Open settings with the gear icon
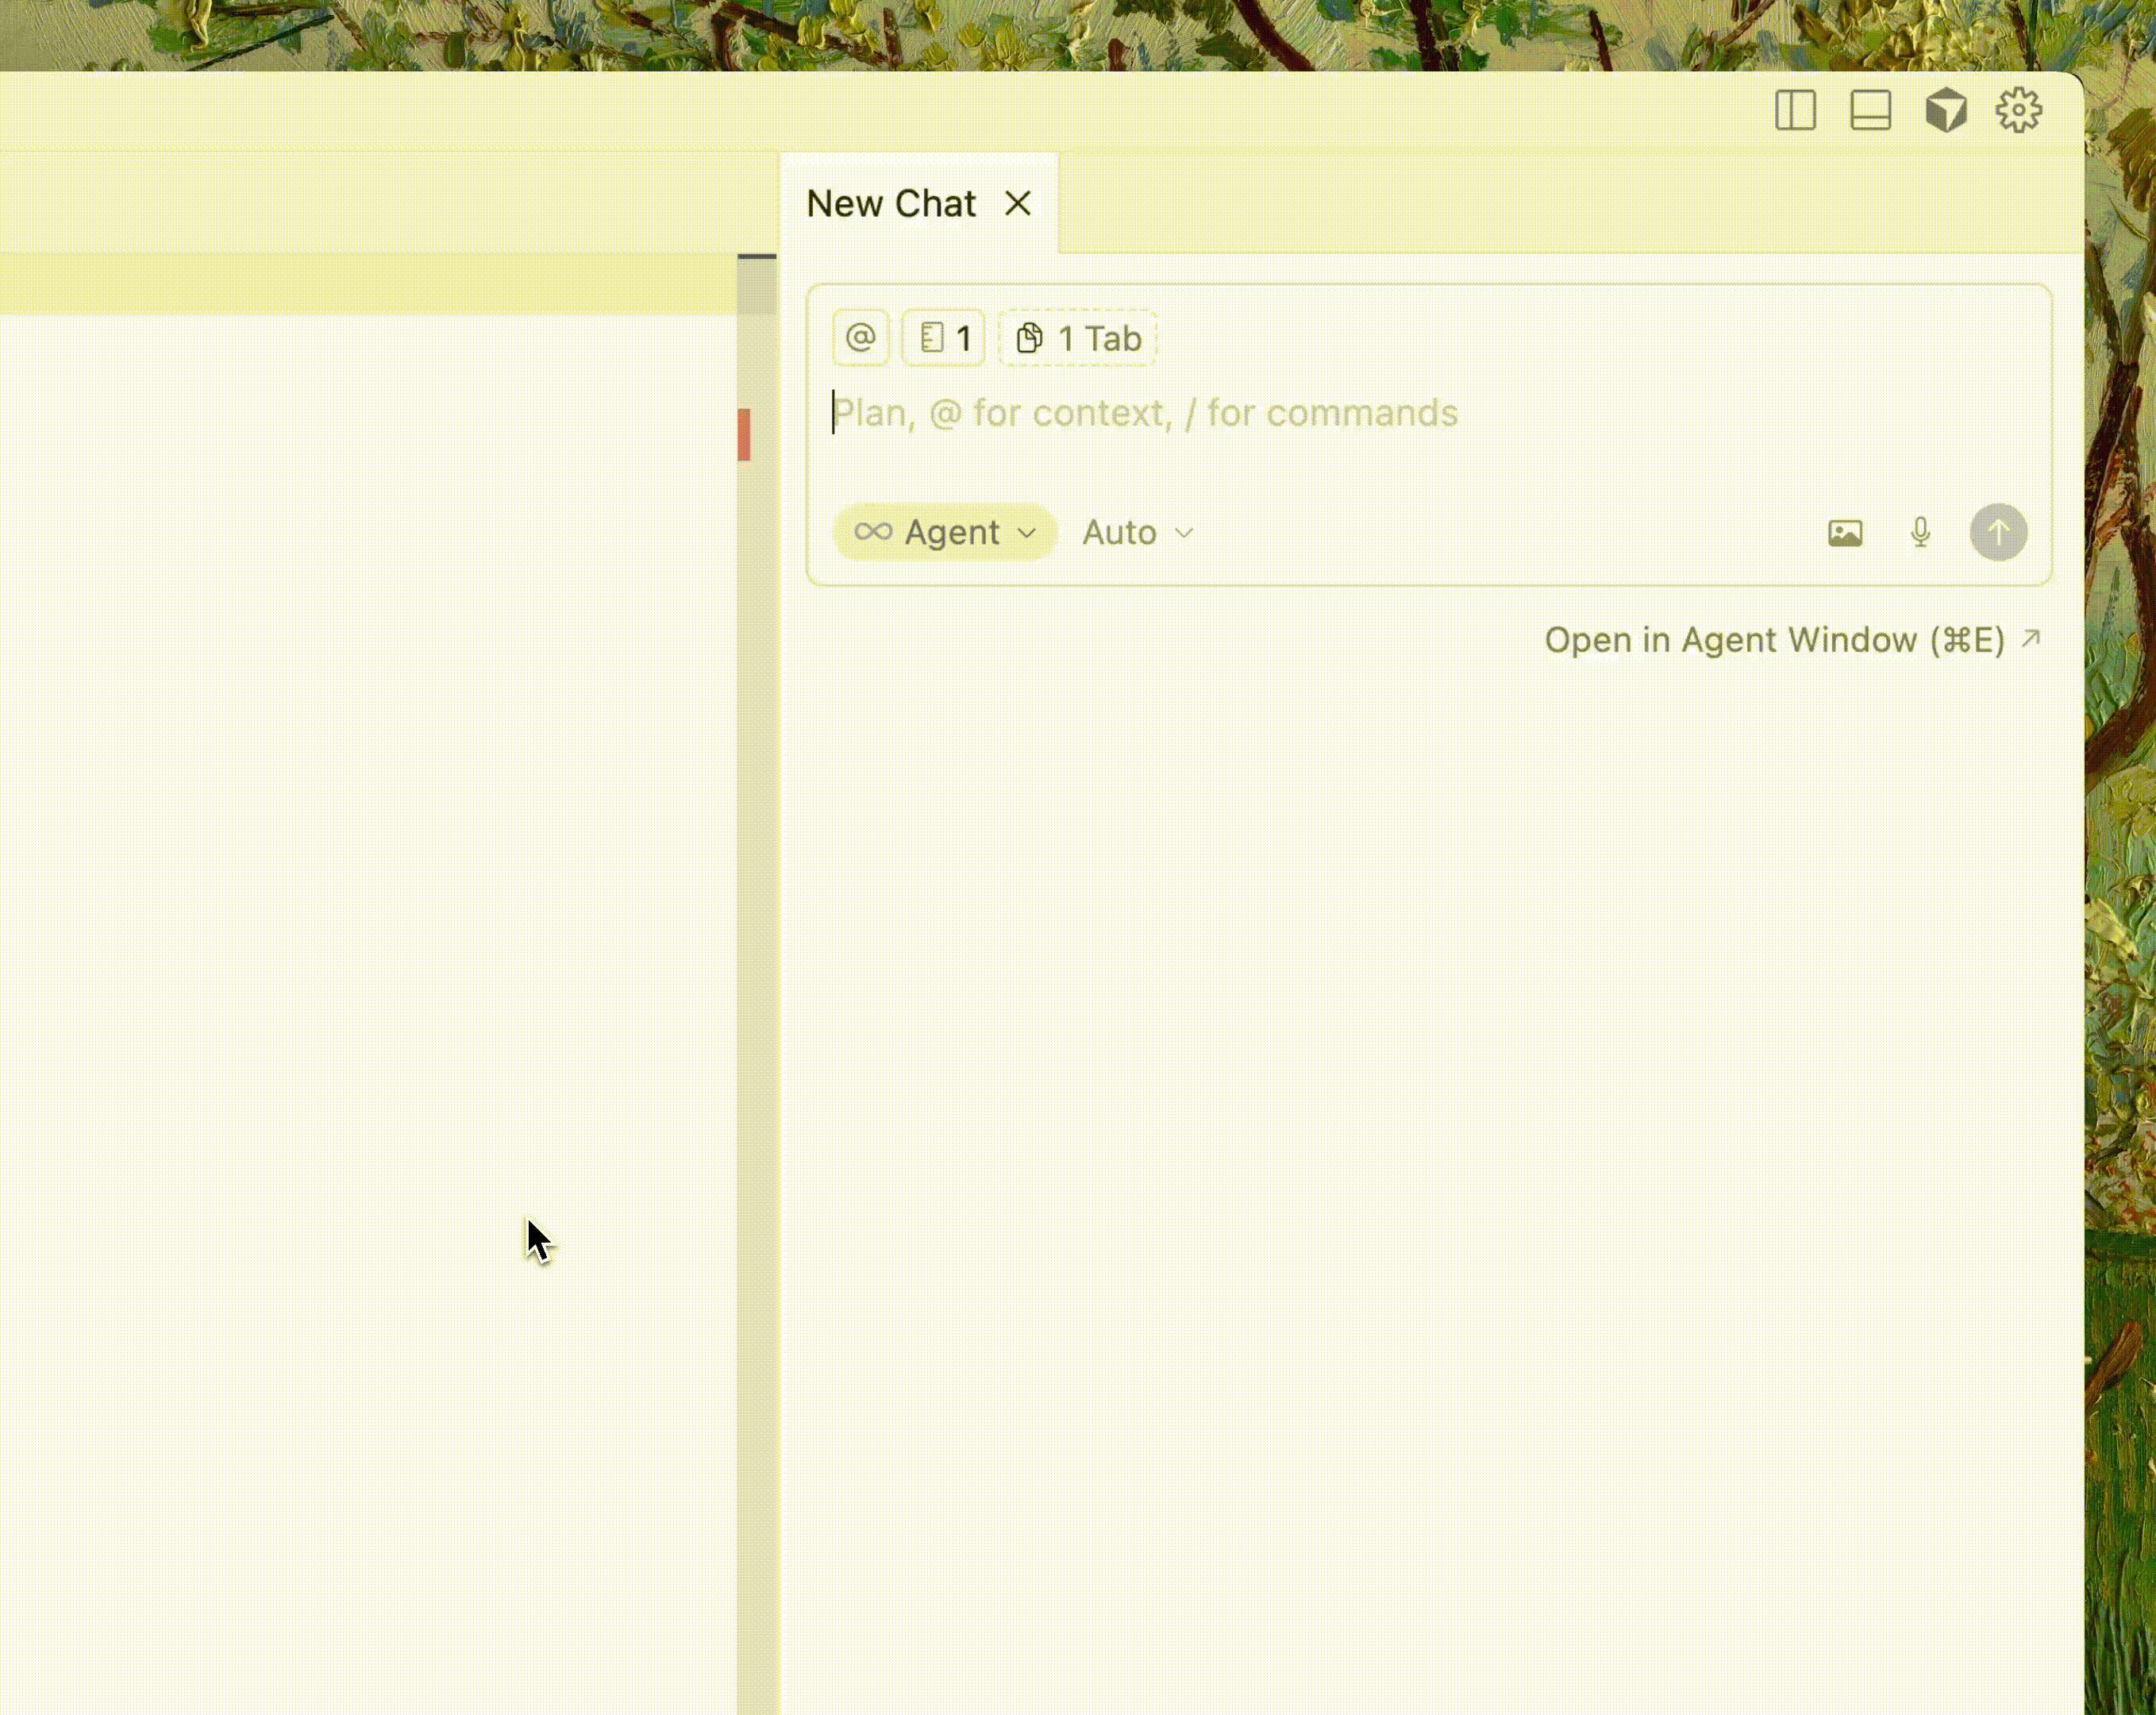This screenshot has width=2156, height=1715. (x=2019, y=110)
